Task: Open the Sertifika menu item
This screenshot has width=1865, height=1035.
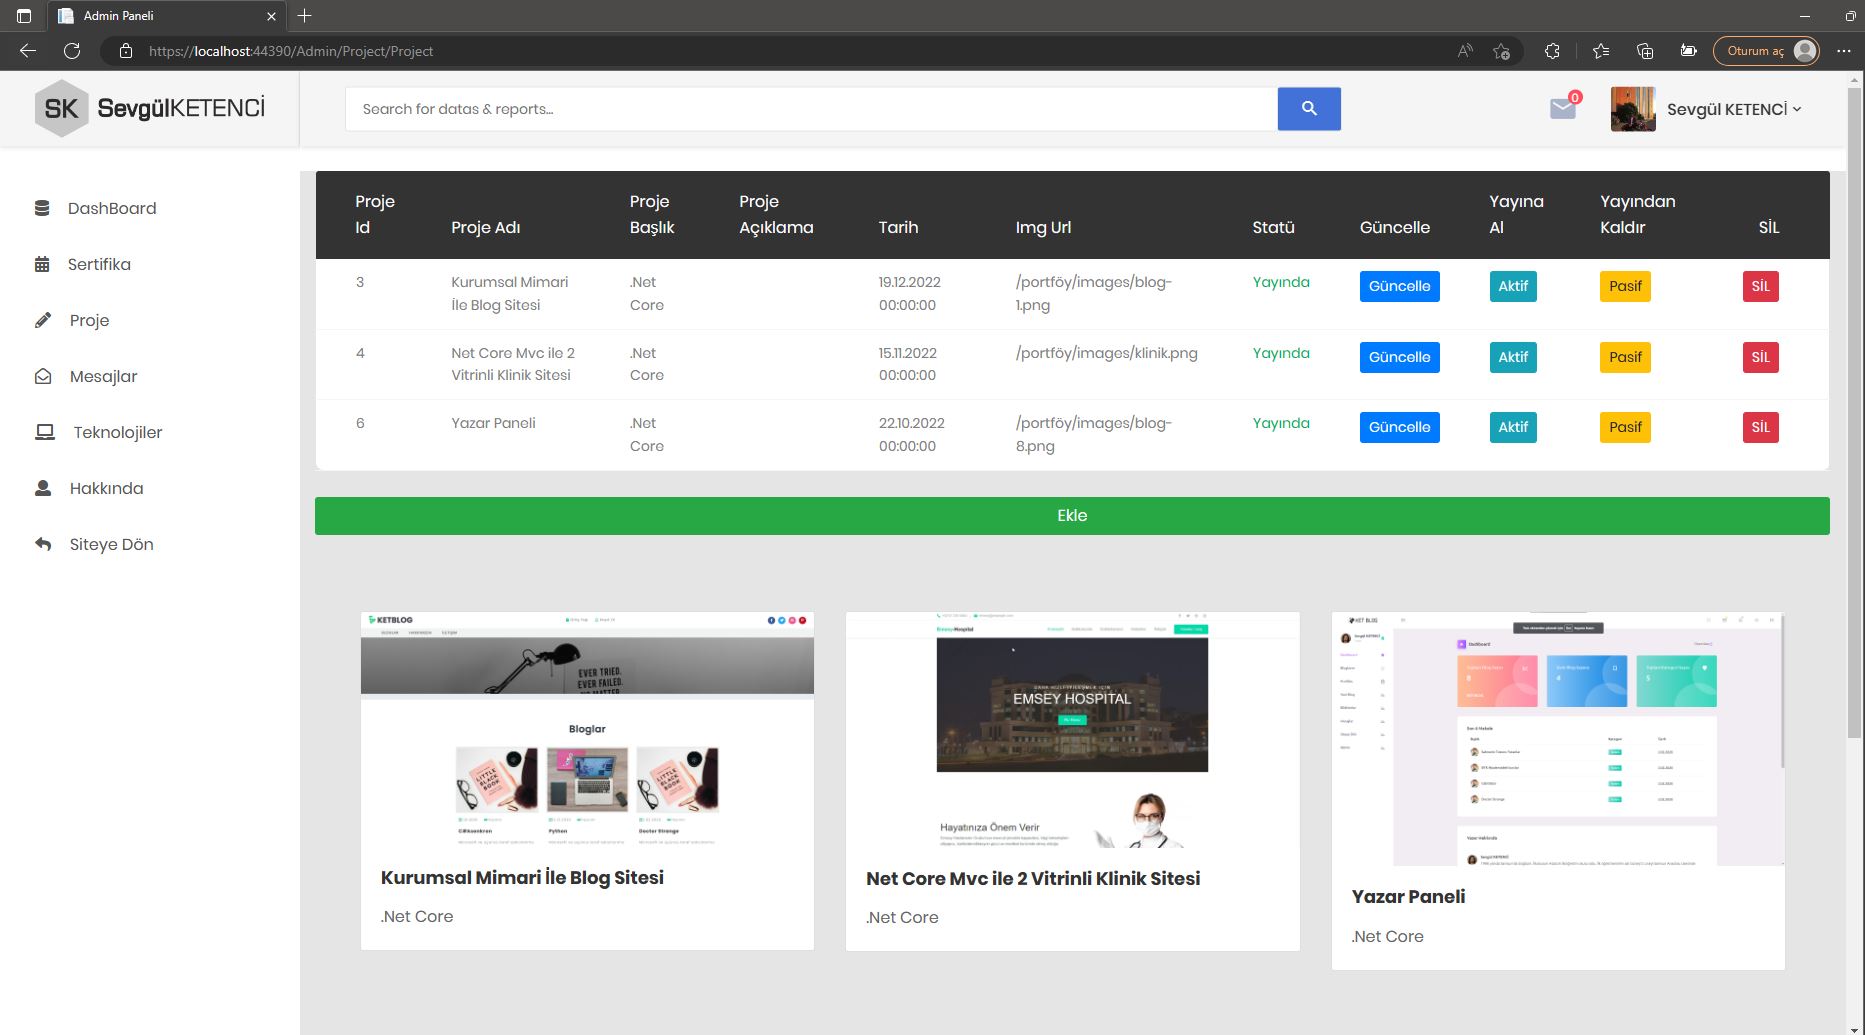Action: [x=99, y=264]
